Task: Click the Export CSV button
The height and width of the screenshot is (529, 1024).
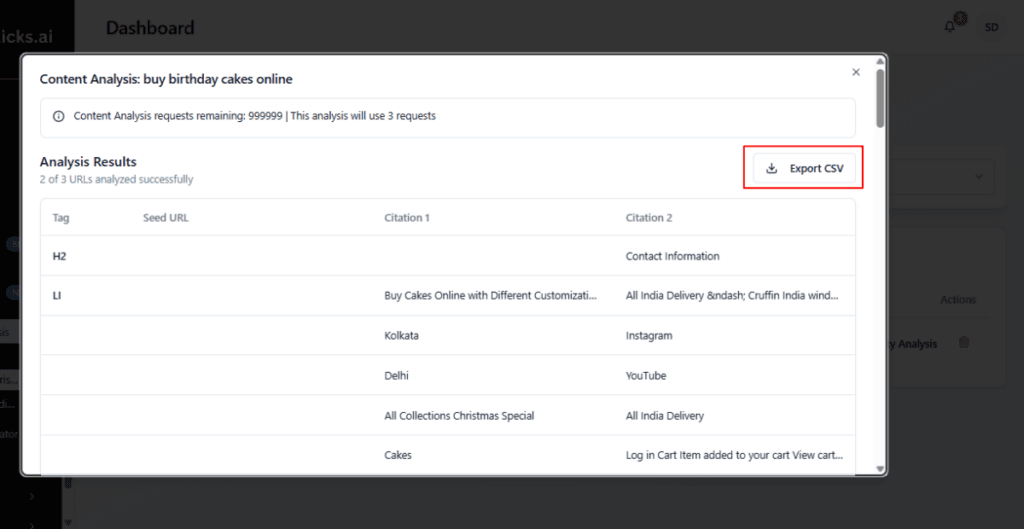Action: 803,168
